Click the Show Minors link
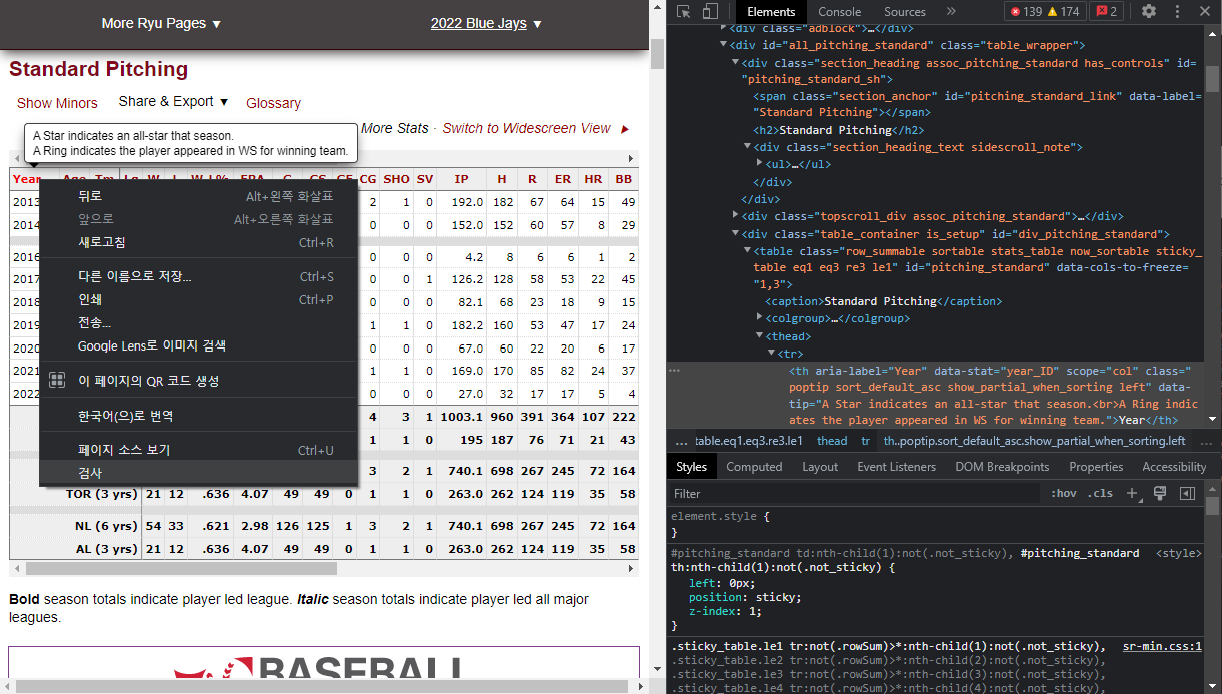This screenshot has height=694, width=1222. coord(57,103)
